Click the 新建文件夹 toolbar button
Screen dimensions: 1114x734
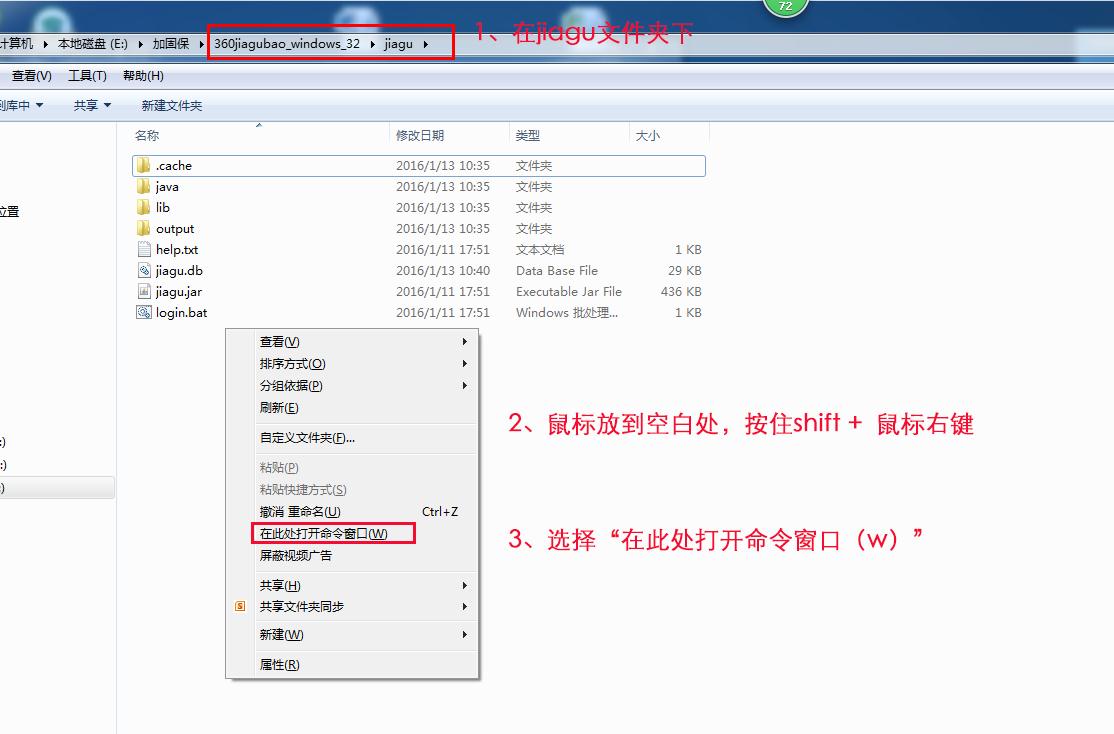click(x=172, y=105)
